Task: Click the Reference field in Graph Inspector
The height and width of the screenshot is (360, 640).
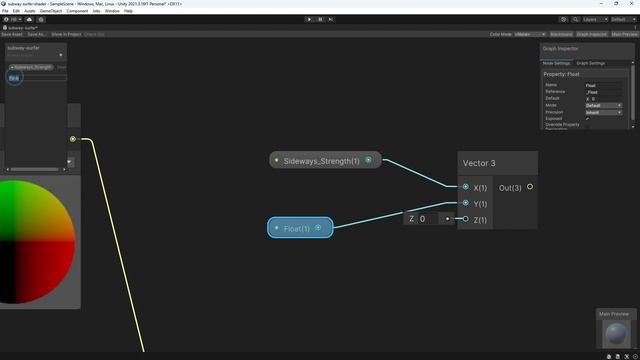Action: pos(603,92)
